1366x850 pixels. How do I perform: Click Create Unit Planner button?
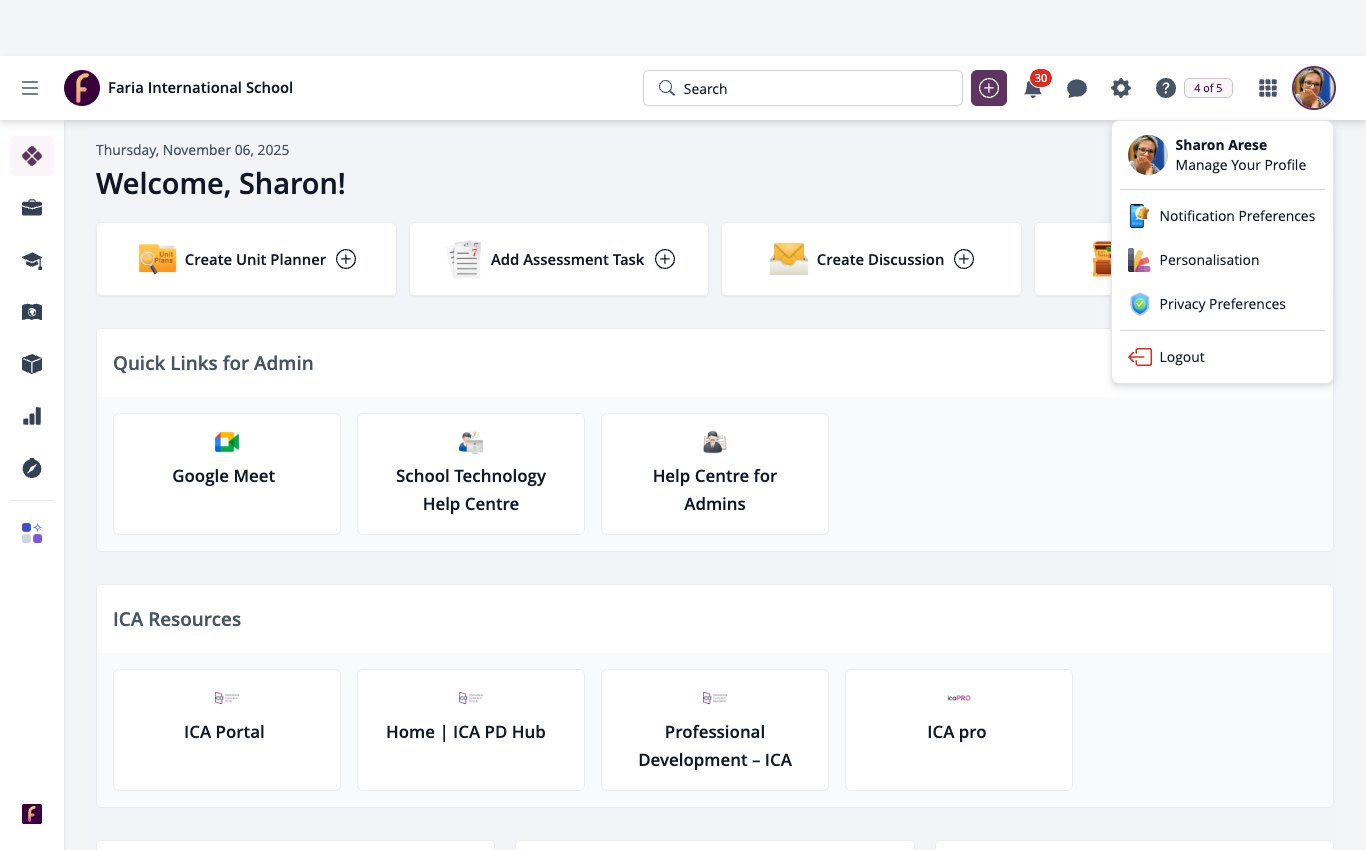[x=246, y=259]
